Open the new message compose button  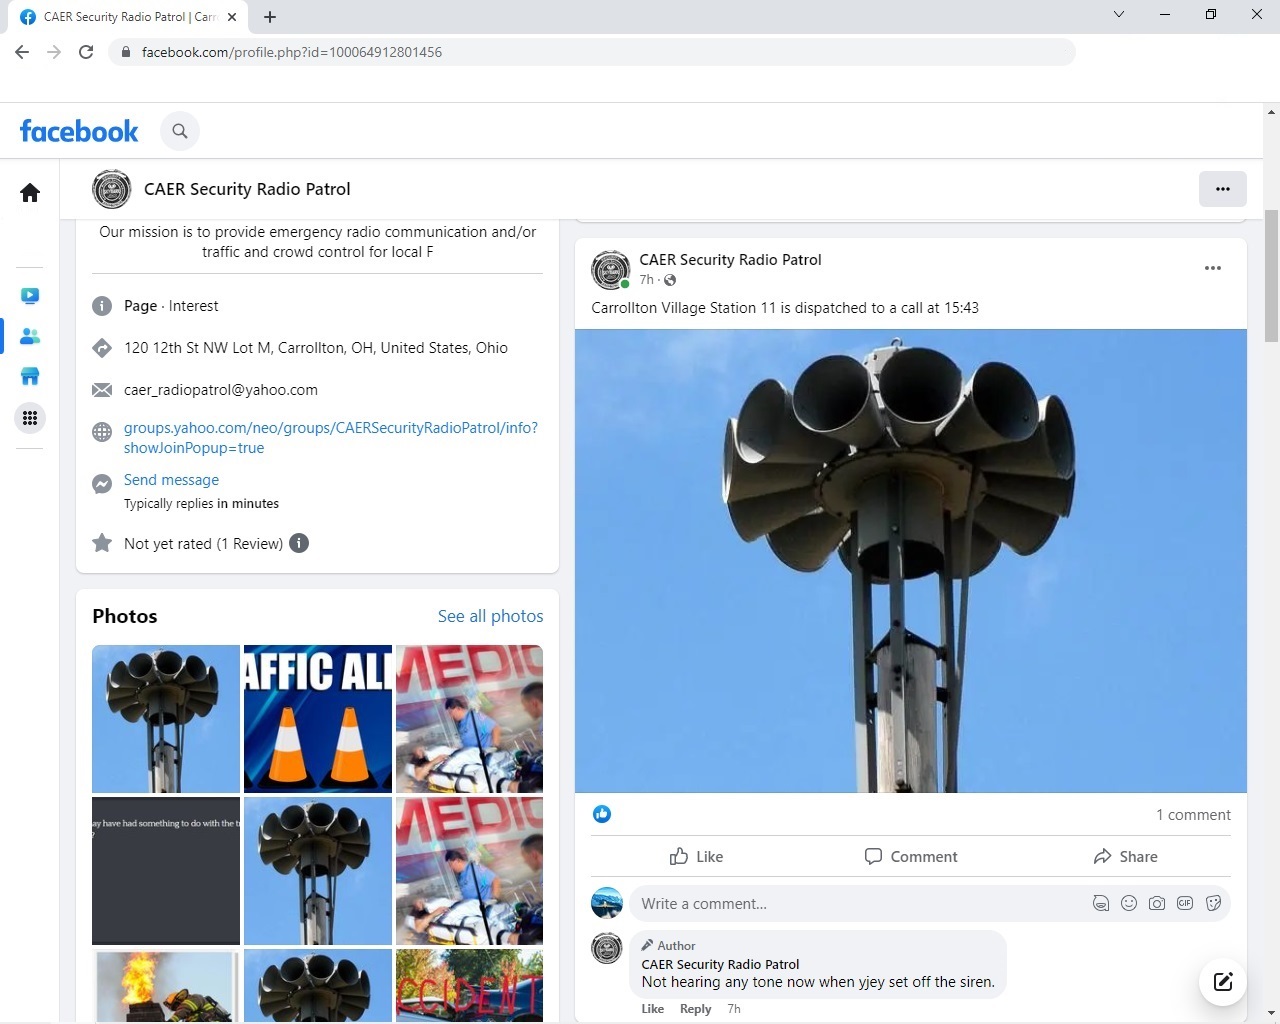(x=1223, y=981)
